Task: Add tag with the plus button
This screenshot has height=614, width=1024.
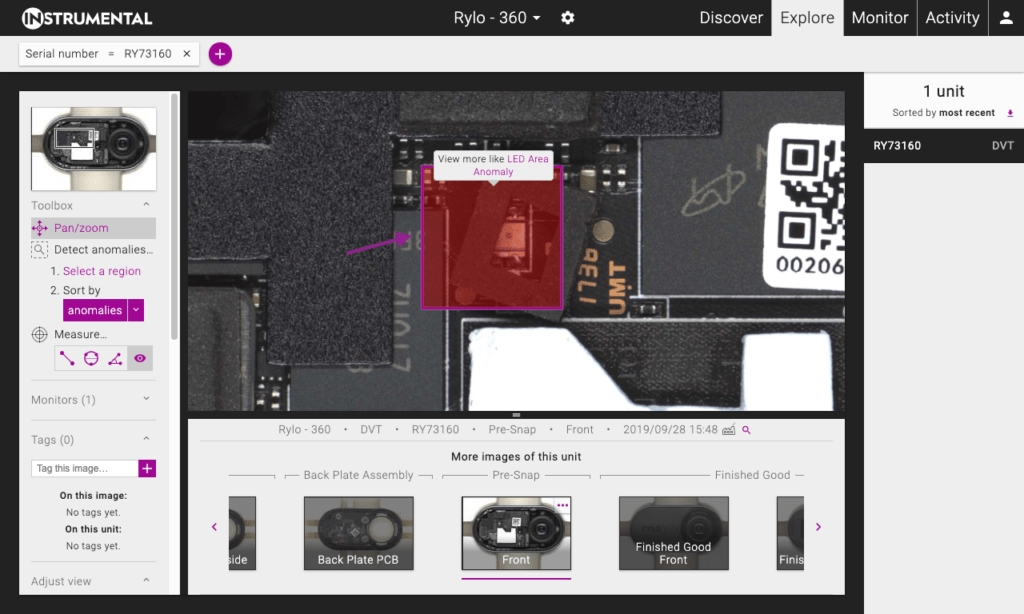Action: [147, 468]
